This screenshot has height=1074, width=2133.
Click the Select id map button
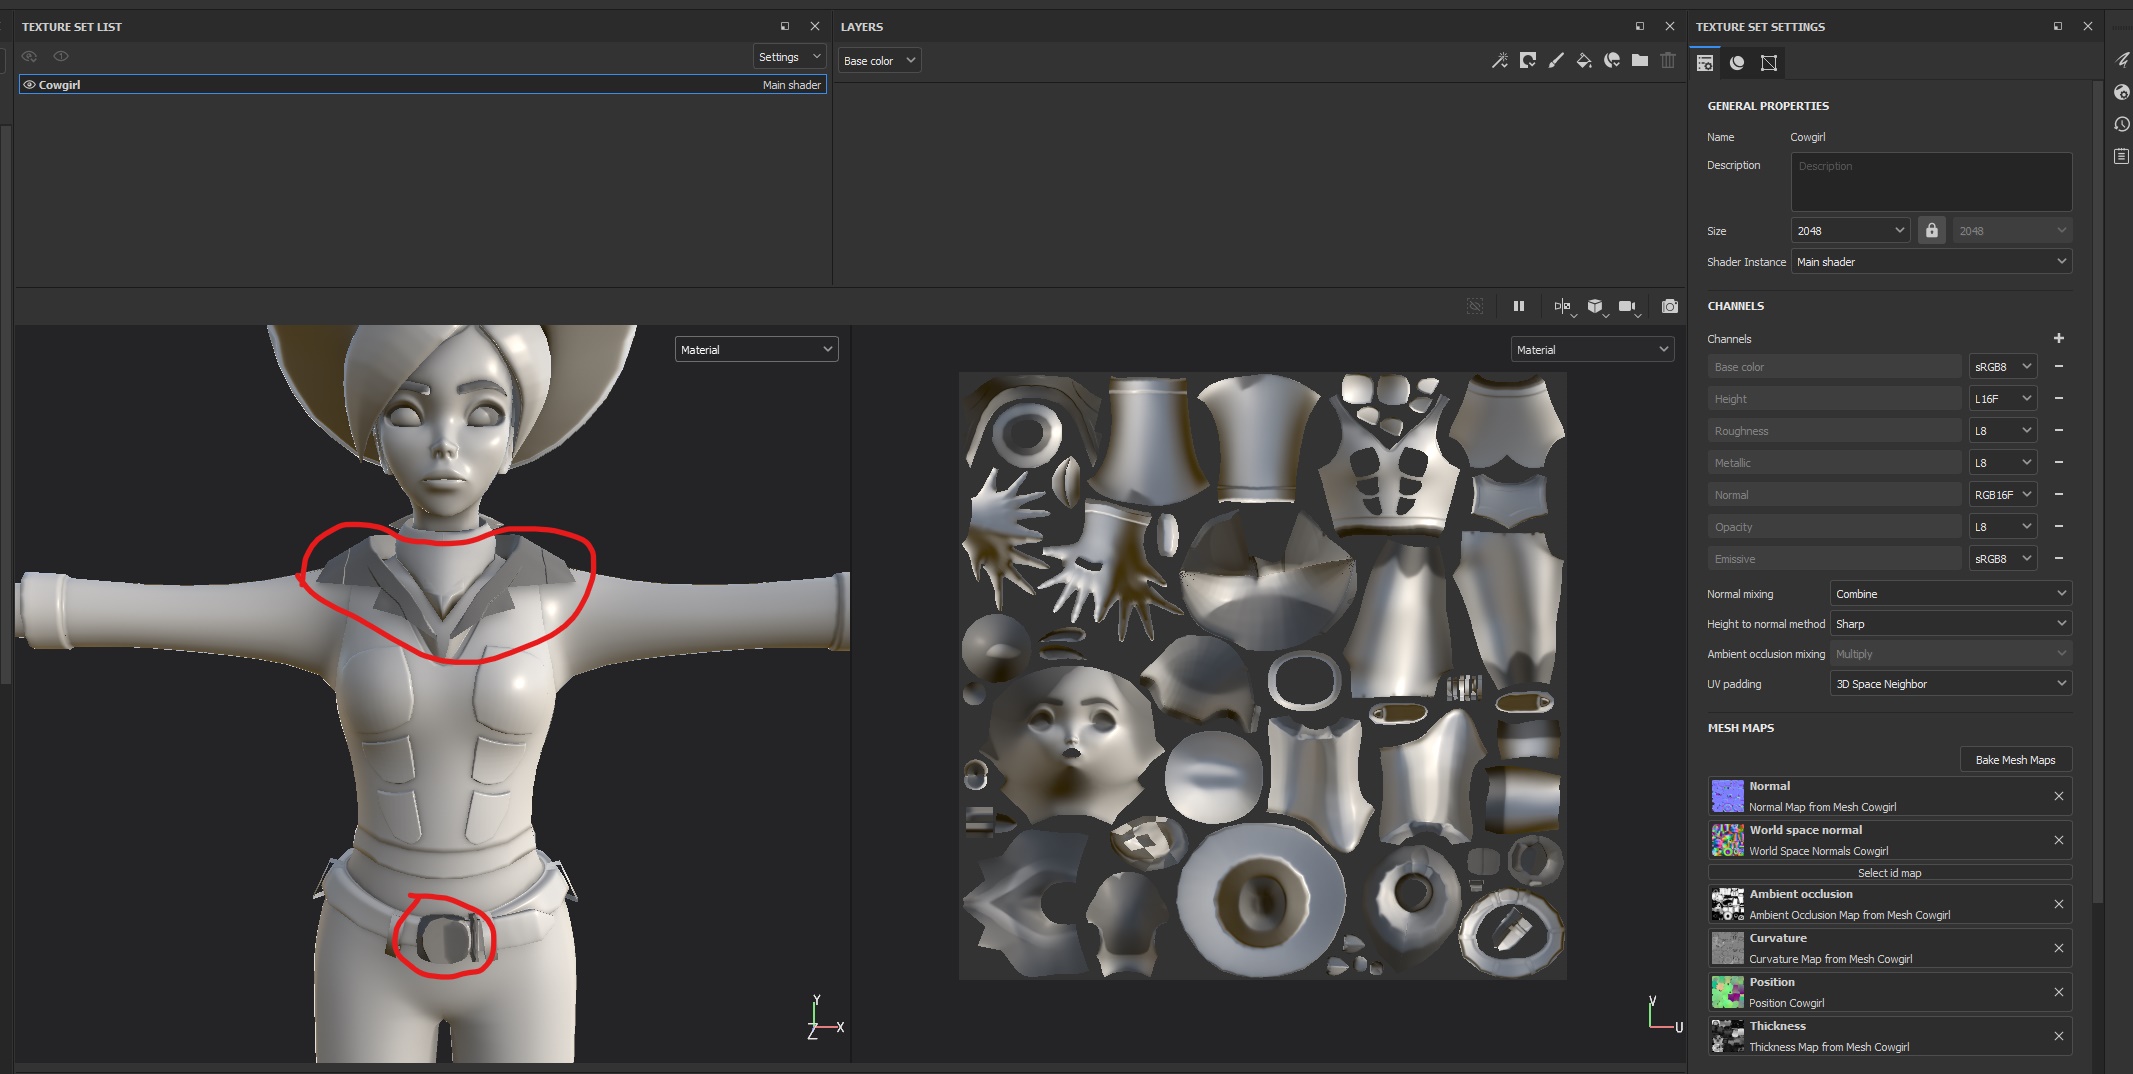[1889, 872]
